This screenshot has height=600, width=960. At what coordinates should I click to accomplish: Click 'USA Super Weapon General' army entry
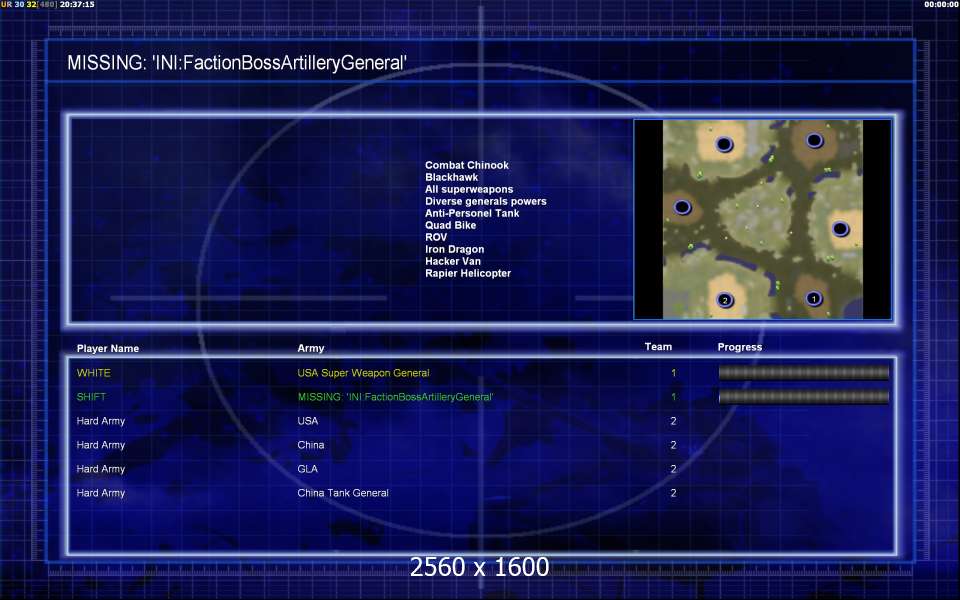point(363,373)
